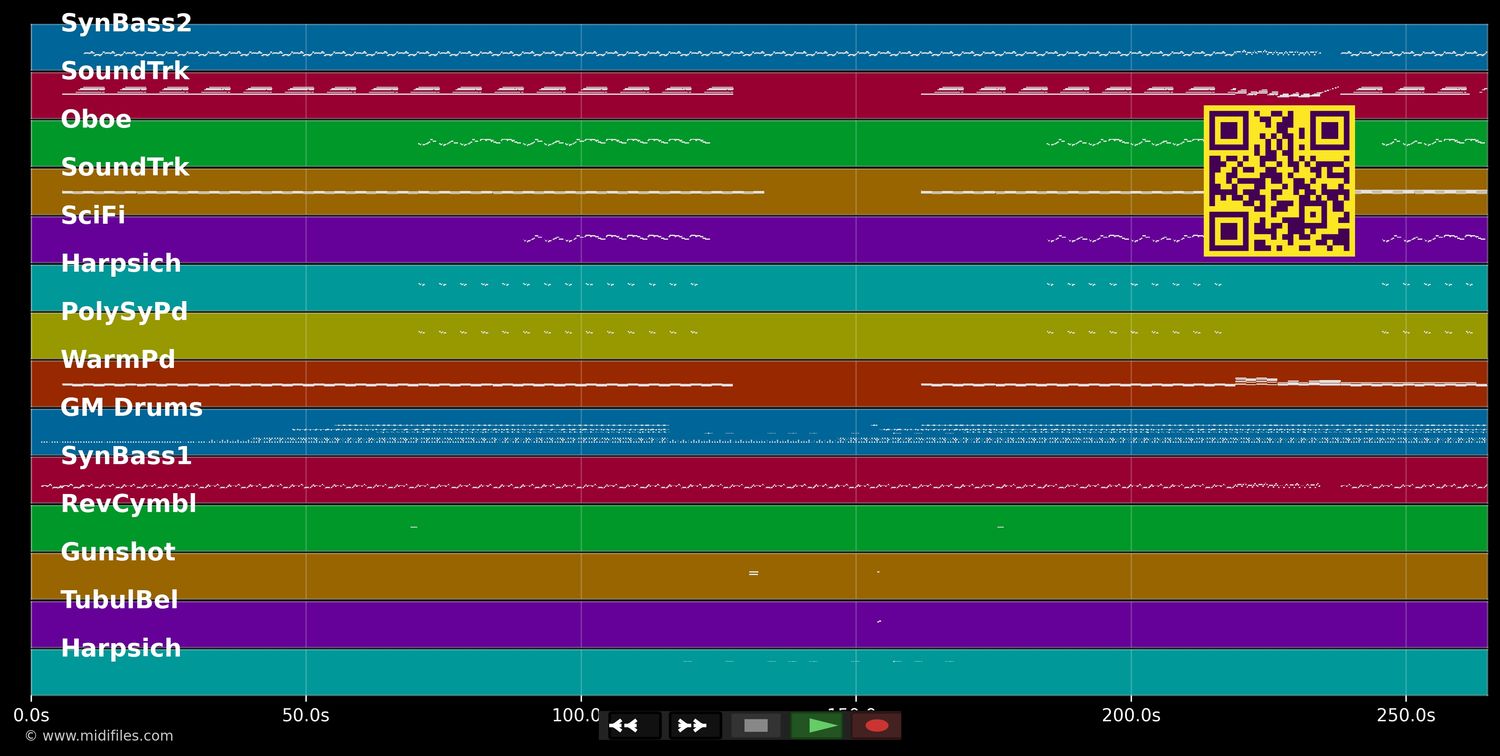Click the 250.0s time axis marker
The image size is (1500, 756).
pos(1406,715)
